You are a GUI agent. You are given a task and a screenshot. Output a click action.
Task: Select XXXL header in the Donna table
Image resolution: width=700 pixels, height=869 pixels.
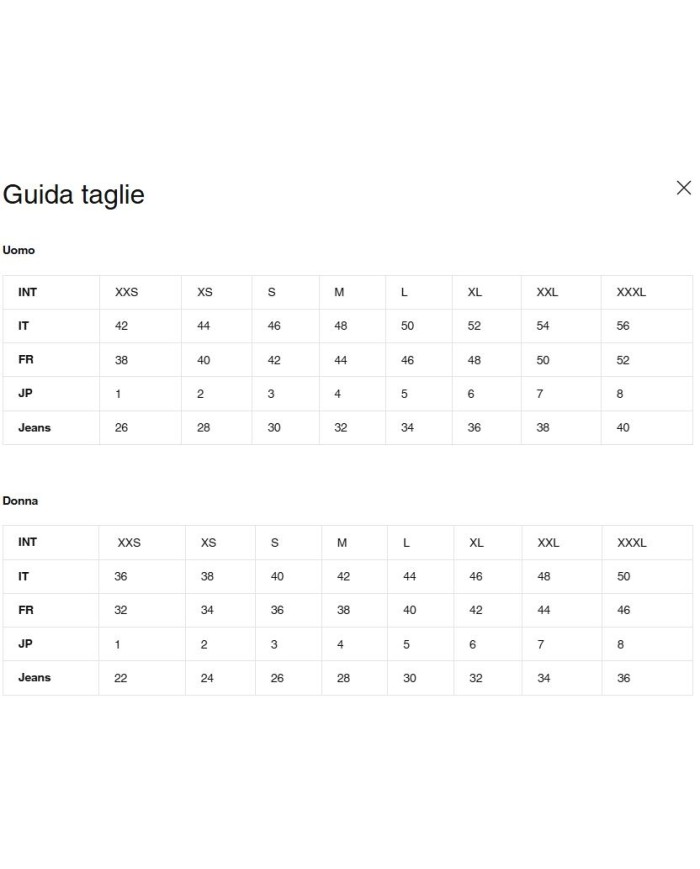pyautogui.click(x=632, y=543)
